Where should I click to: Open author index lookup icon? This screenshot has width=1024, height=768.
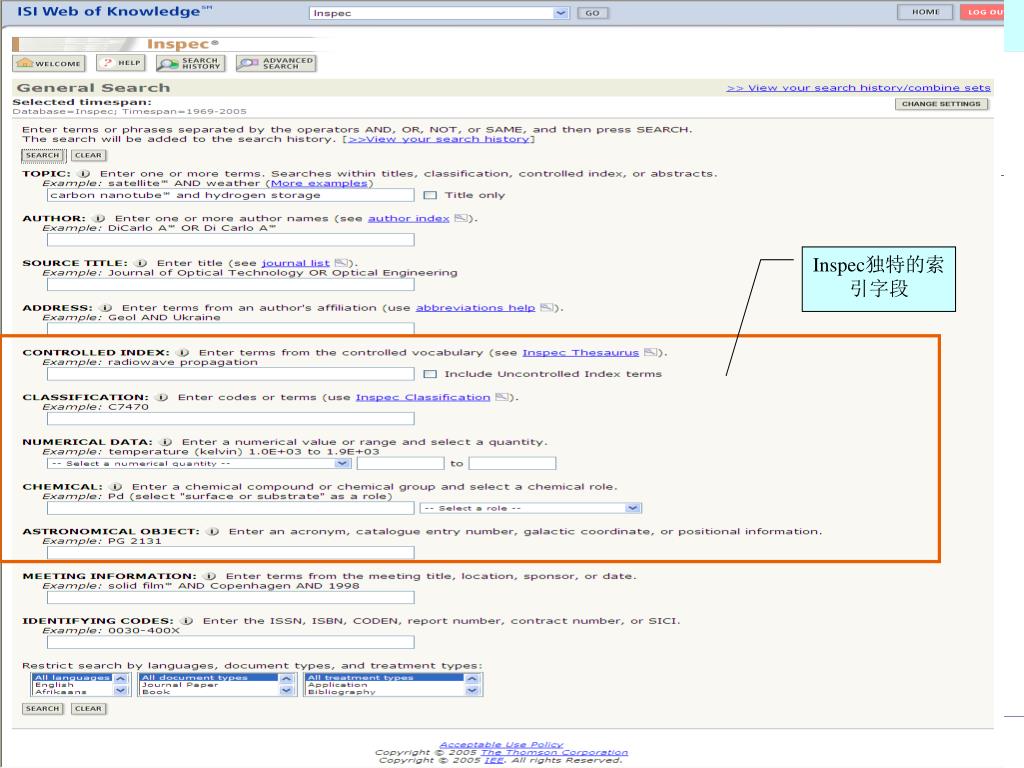(461, 218)
